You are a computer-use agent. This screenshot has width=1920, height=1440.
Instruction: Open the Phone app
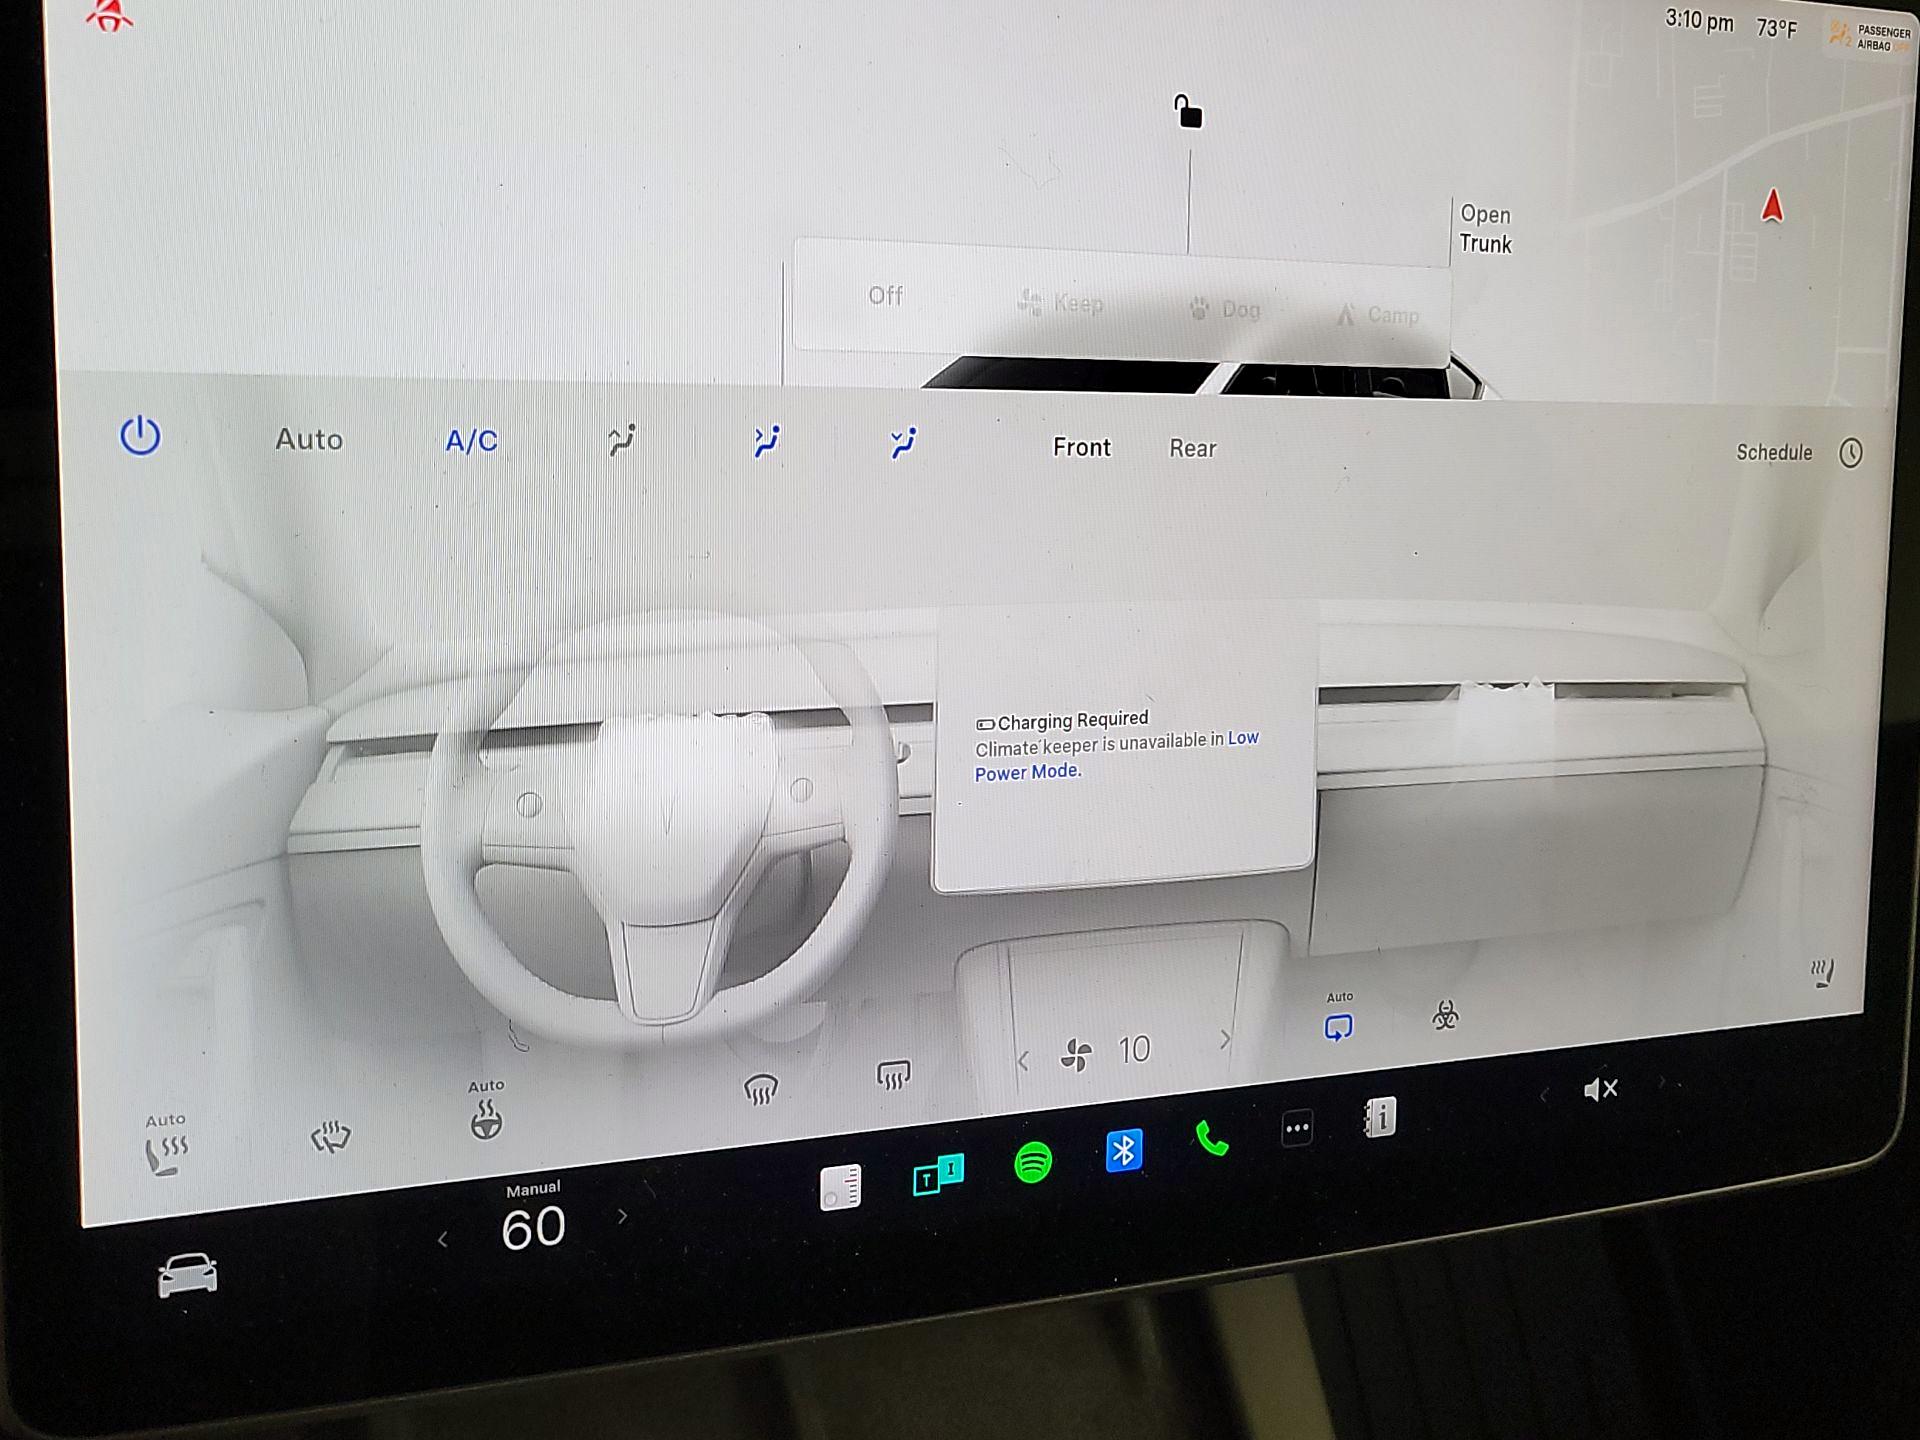pyautogui.click(x=1212, y=1139)
